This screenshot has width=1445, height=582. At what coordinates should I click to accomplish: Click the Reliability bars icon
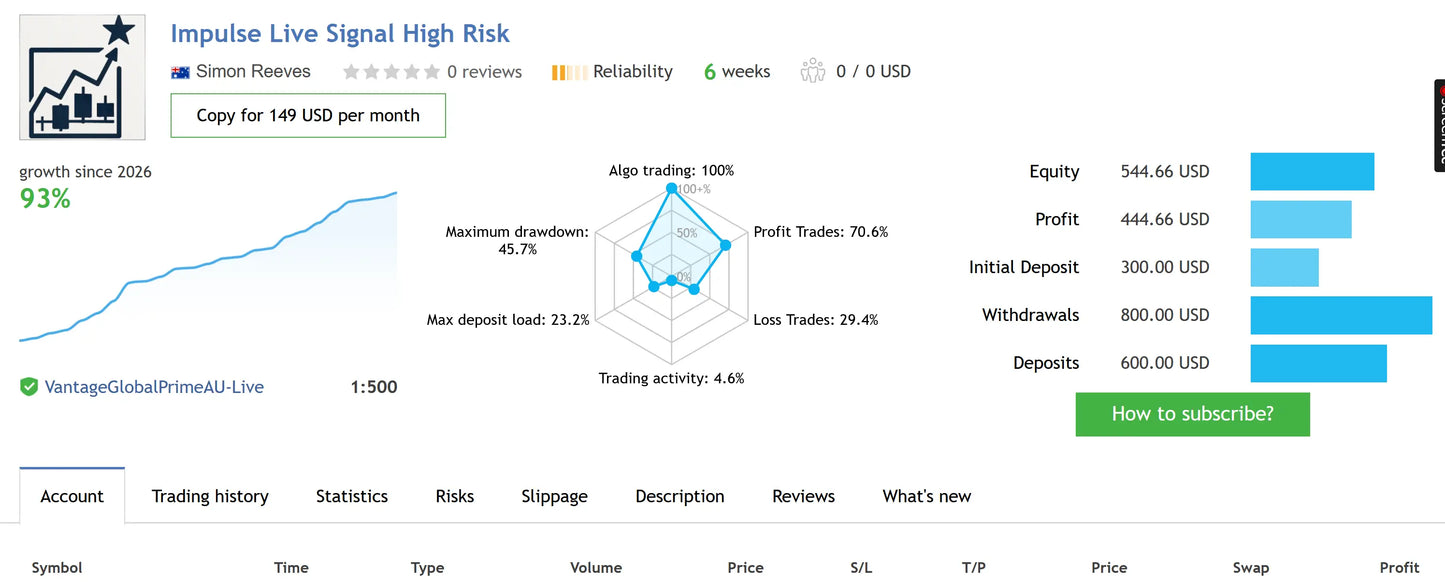569,72
